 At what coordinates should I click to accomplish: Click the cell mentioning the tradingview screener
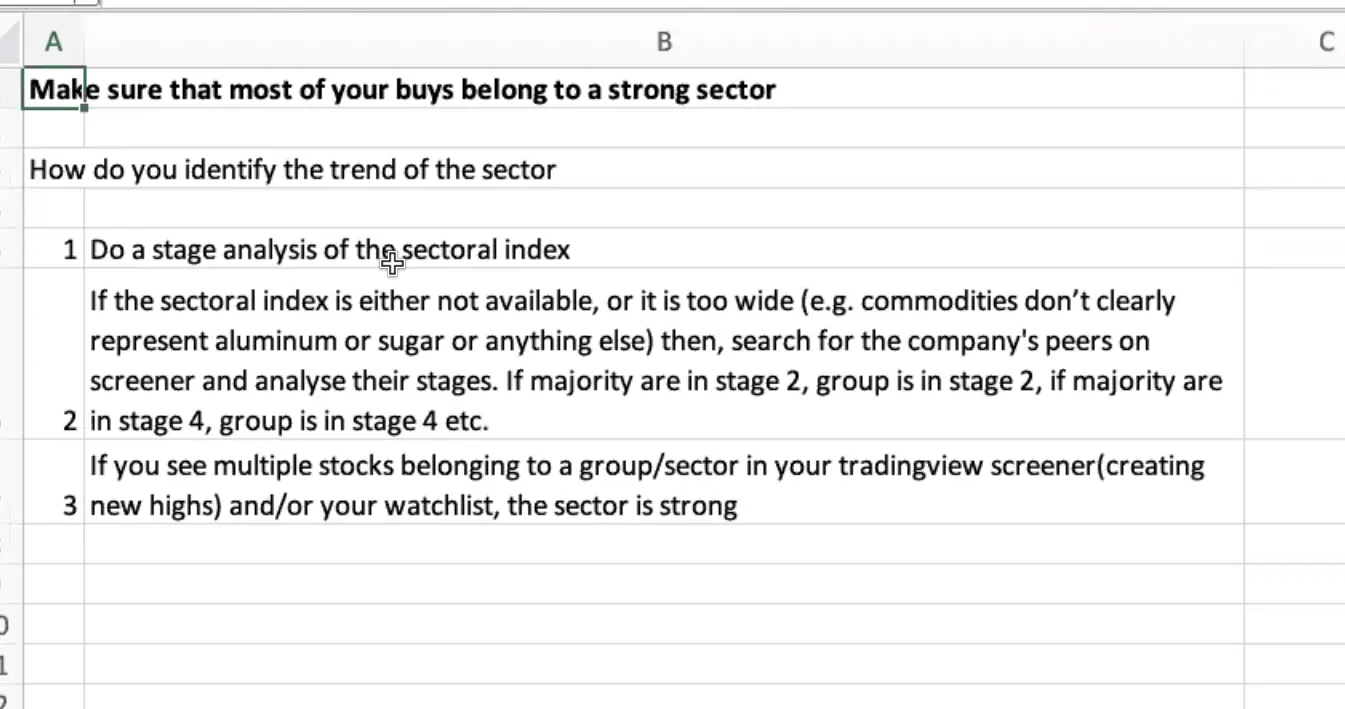pos(663,485)
